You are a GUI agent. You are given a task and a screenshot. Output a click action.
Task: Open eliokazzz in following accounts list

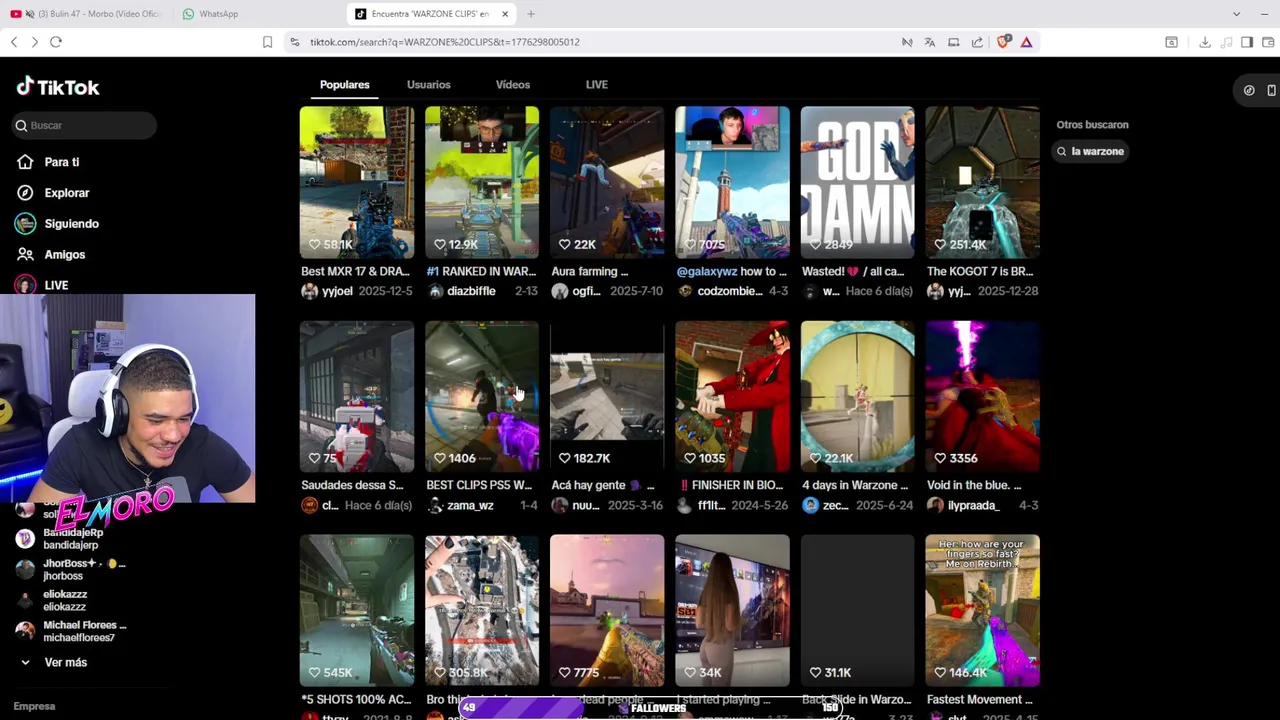(x=52, y=600)
